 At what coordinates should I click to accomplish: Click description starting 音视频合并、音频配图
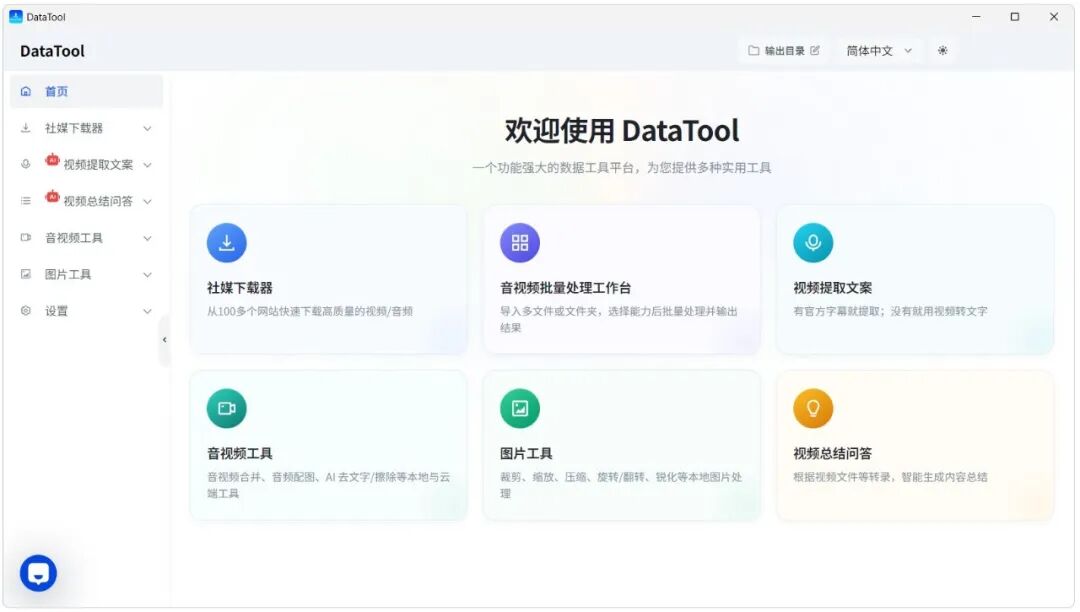(x=329, y=485)
